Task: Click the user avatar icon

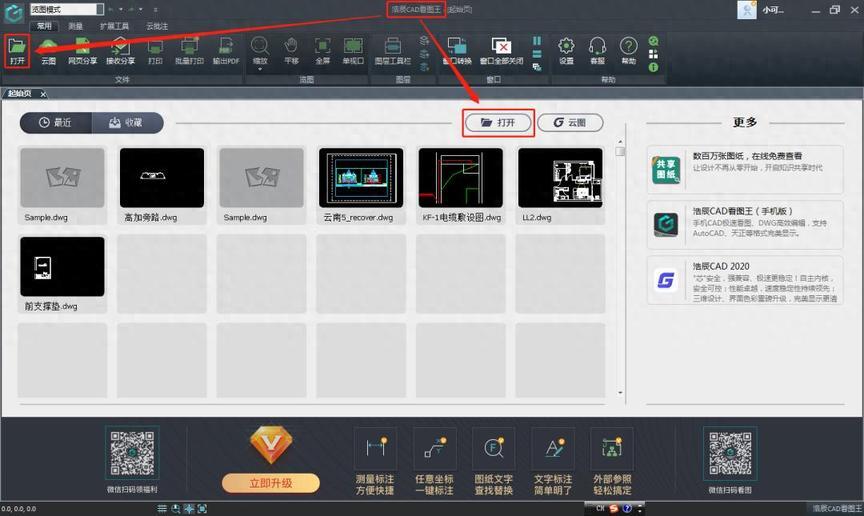Action: pyautogui.click(x=747, y=10)
